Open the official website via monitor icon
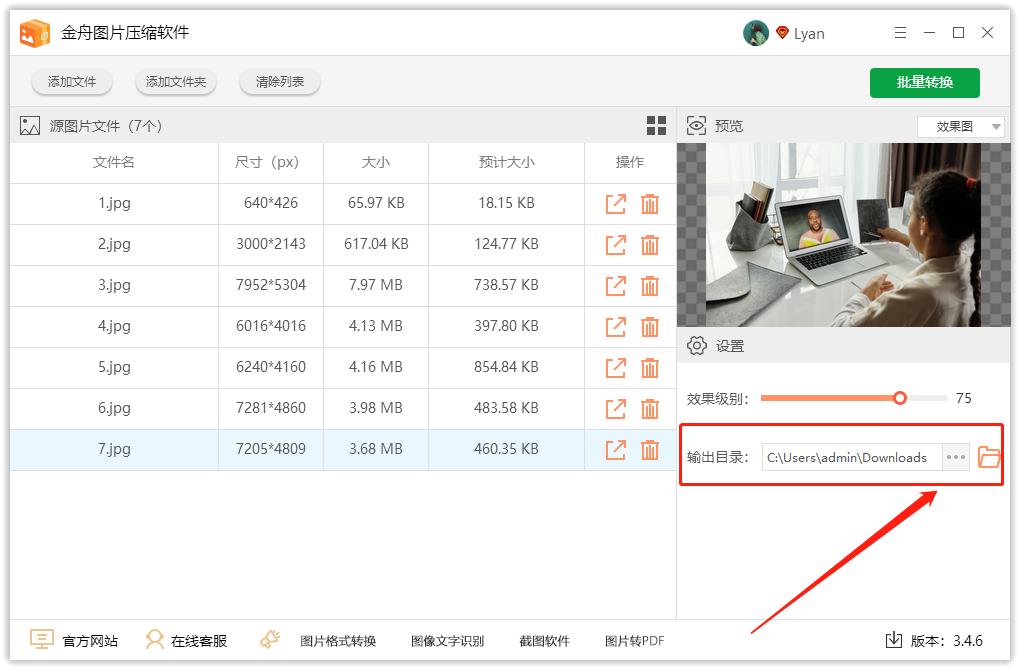Image resolution: width=1020 pixels, height=670 pixels. [x=41, y=640]
